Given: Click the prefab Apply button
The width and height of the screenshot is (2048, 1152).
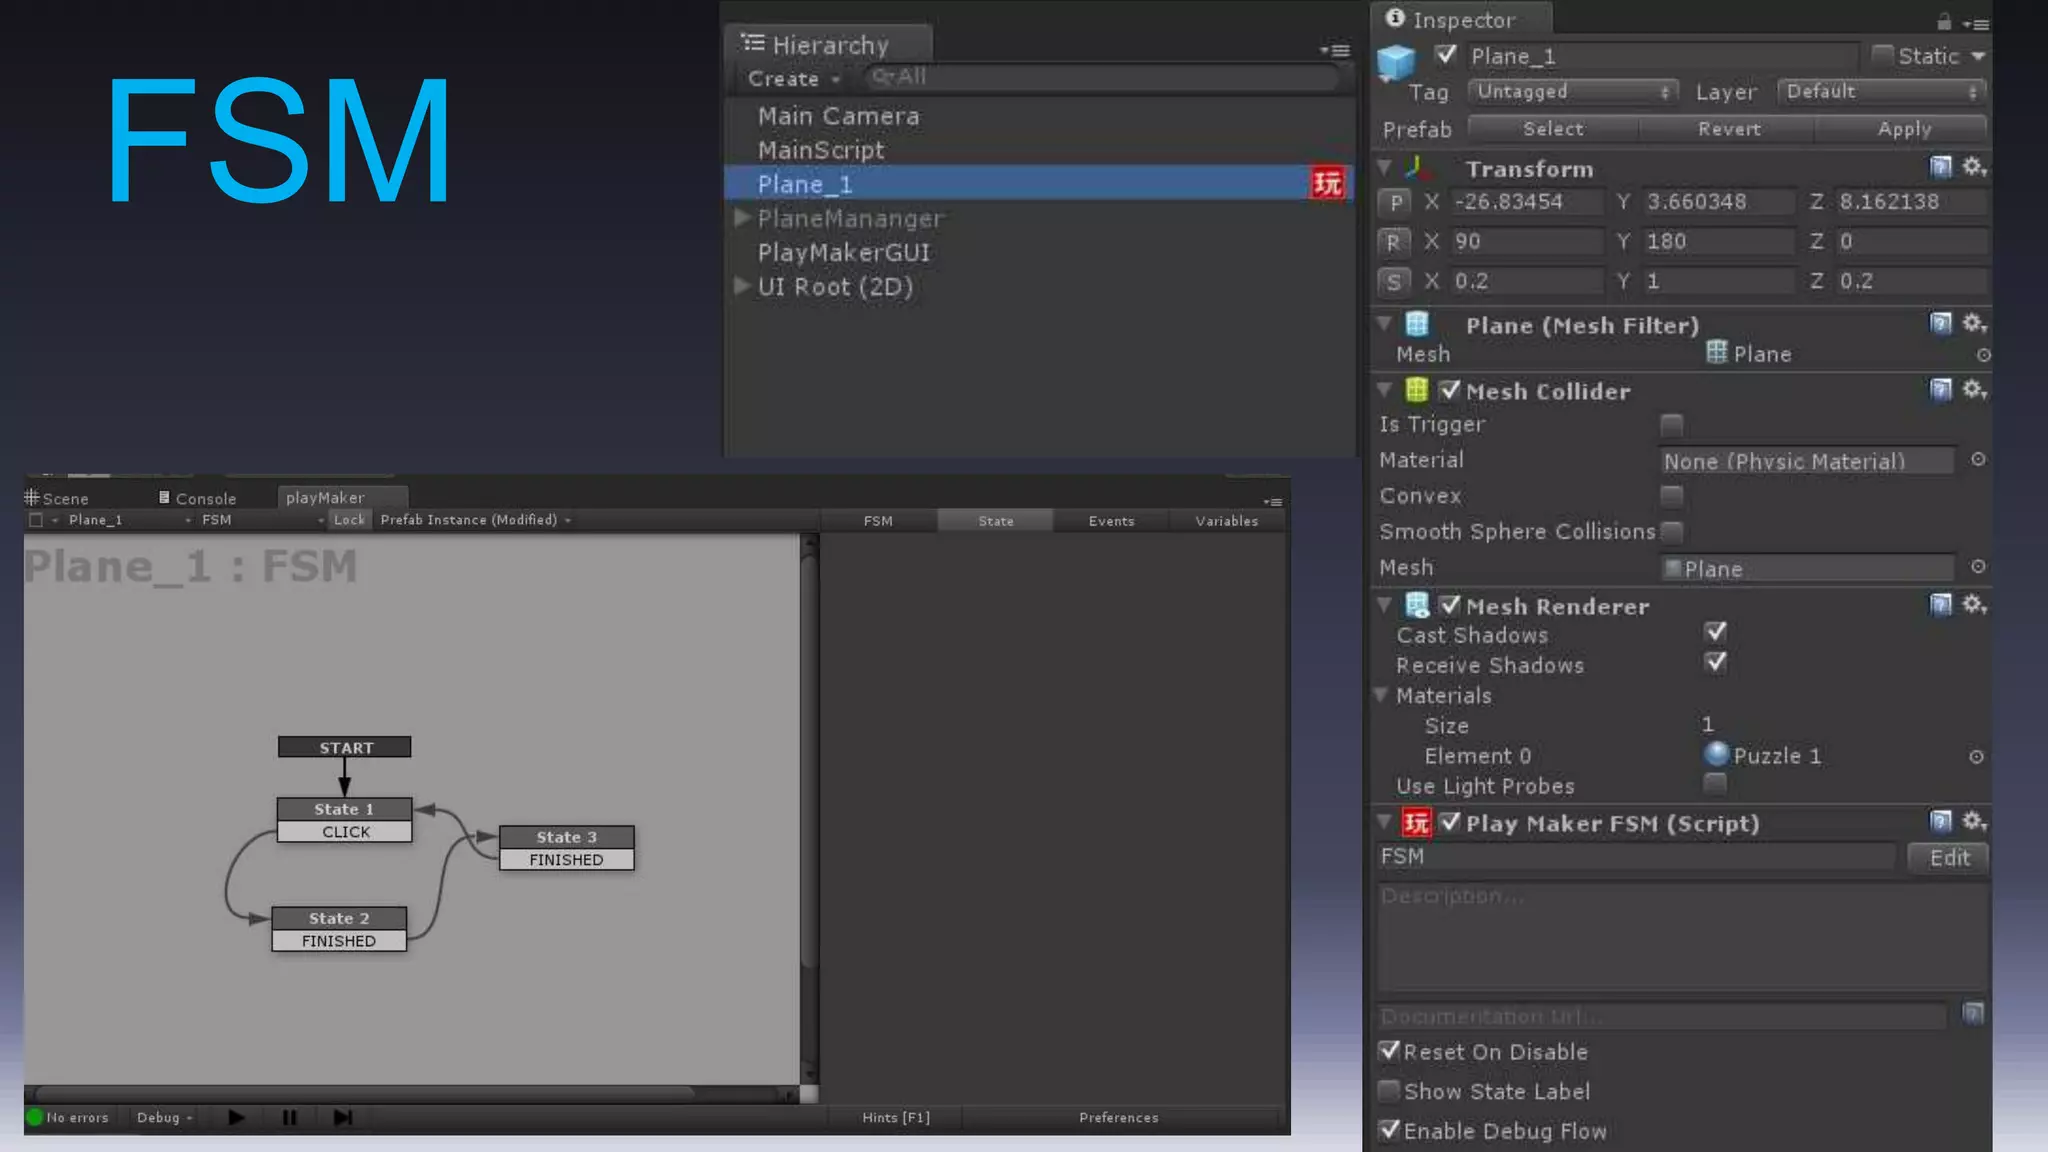Looking at the screenshot, I should pyautogui.click(x=1903, y=129).
